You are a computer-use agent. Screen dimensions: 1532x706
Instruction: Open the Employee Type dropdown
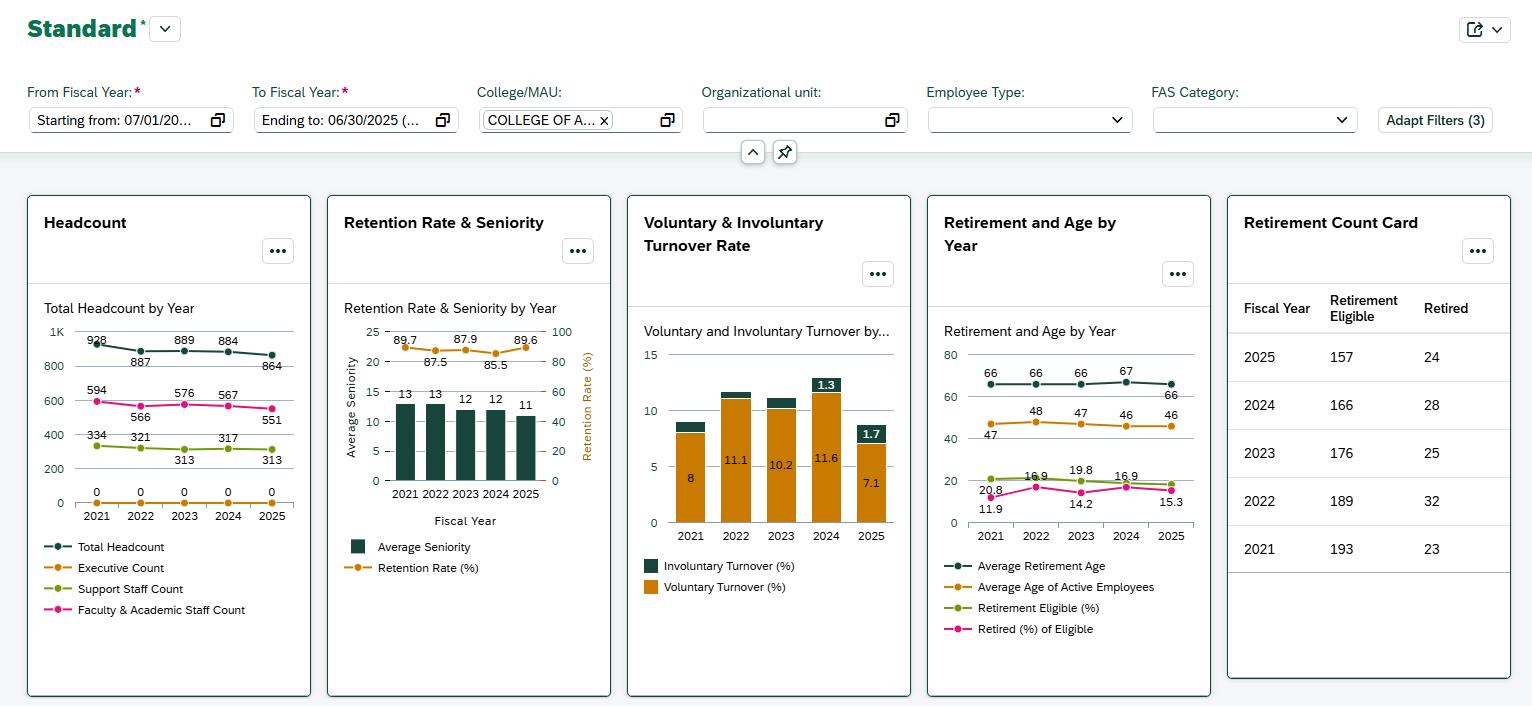click(1117, 120)
